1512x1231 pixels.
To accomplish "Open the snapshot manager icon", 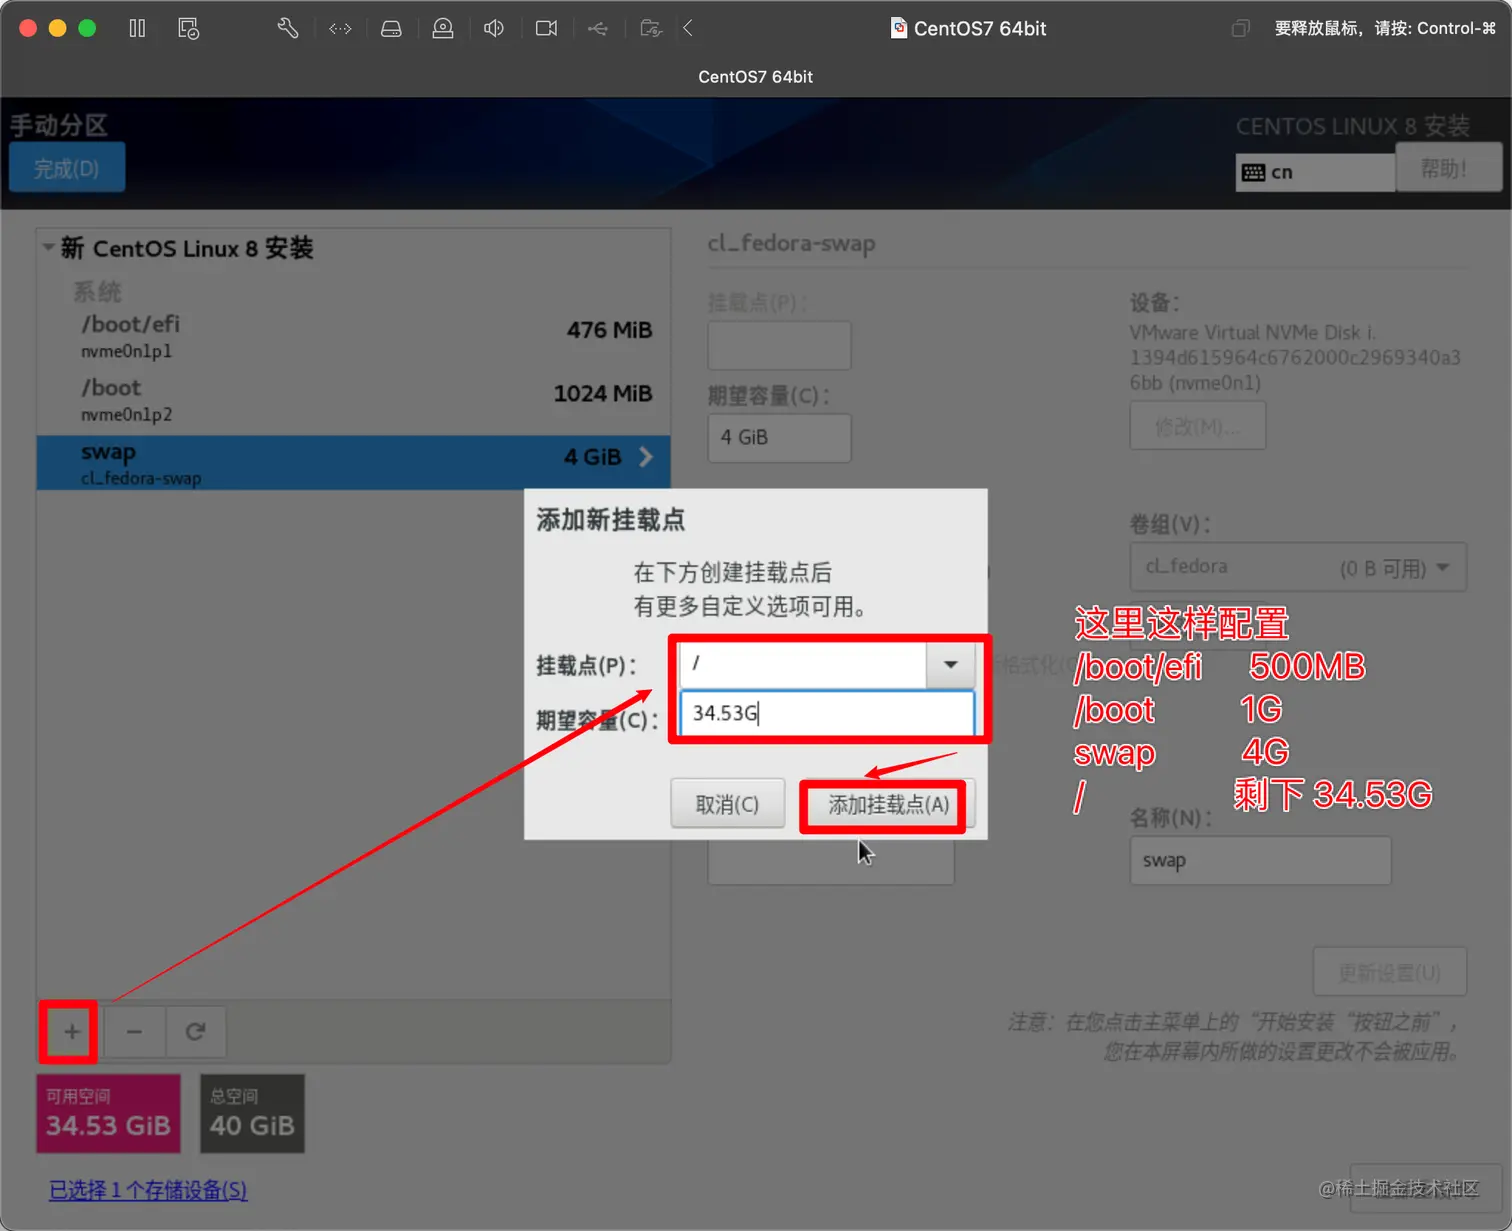I will coord(188,28).
